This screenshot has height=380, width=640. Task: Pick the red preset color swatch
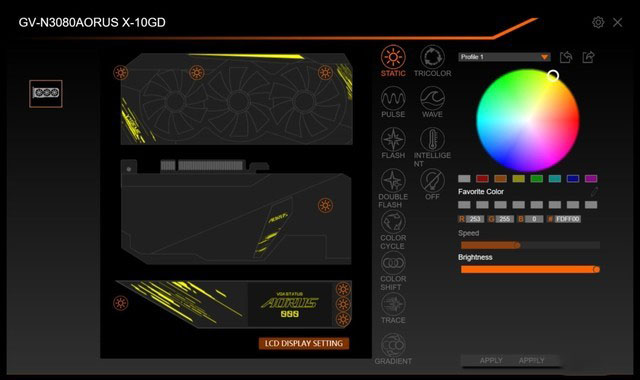482,178
